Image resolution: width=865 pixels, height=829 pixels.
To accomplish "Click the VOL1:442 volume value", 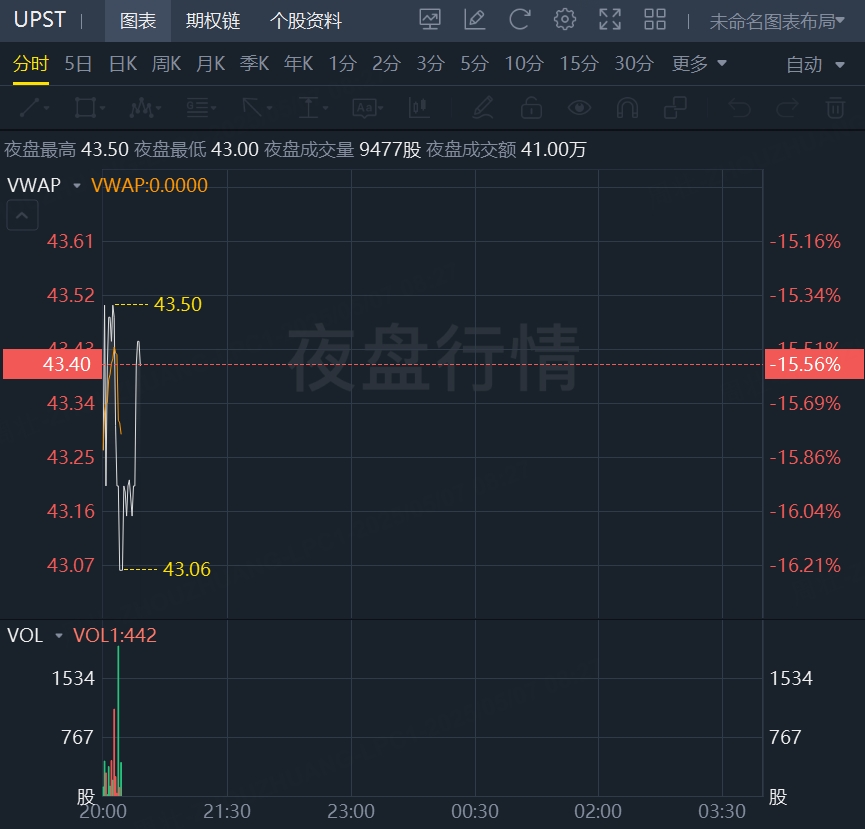I will click(x=115, y=635).
